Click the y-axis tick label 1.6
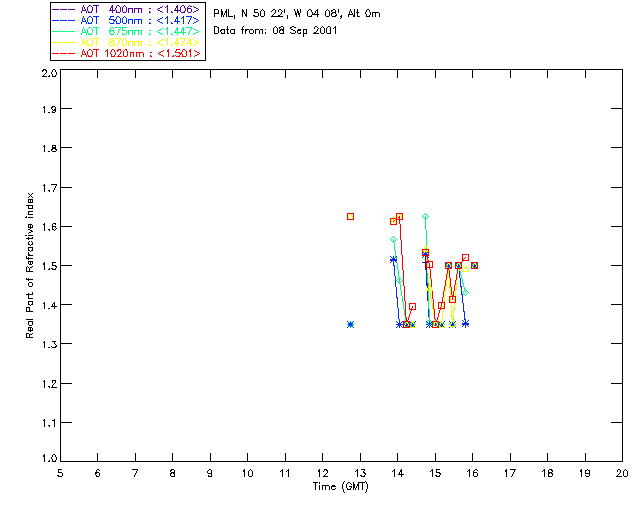640x512 pixels. 49,227
